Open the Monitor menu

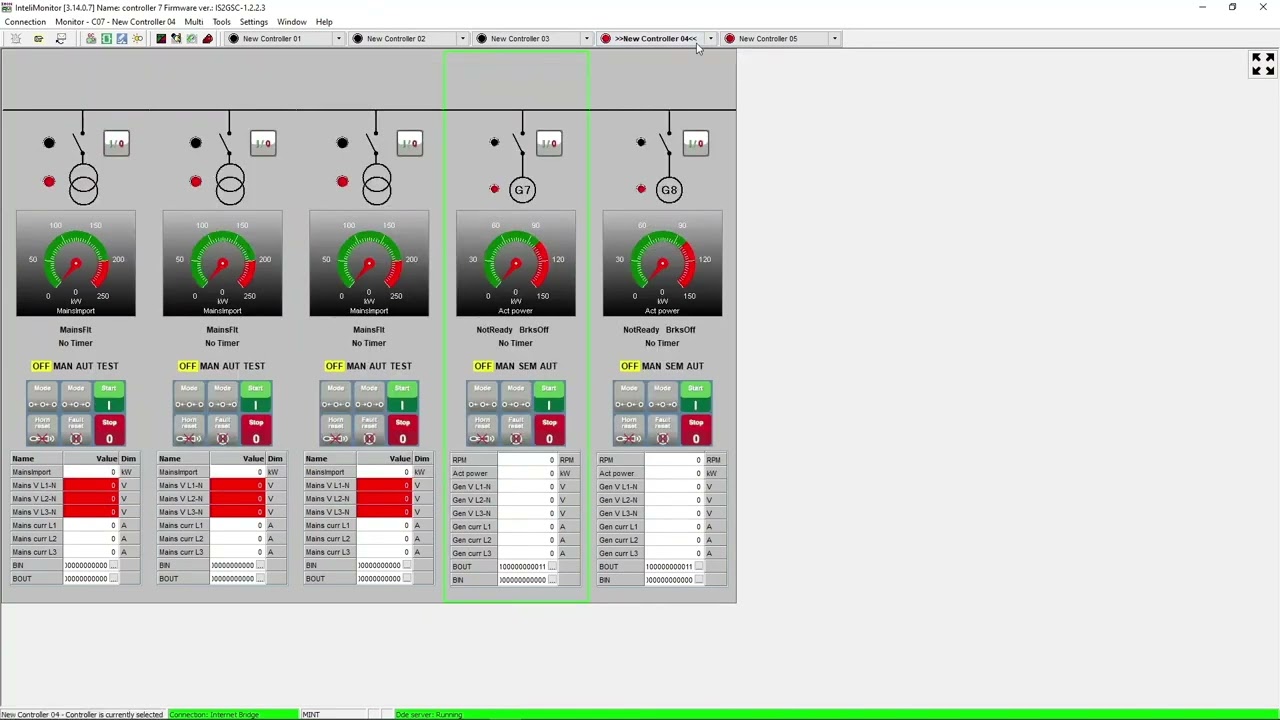click(115, 22)
